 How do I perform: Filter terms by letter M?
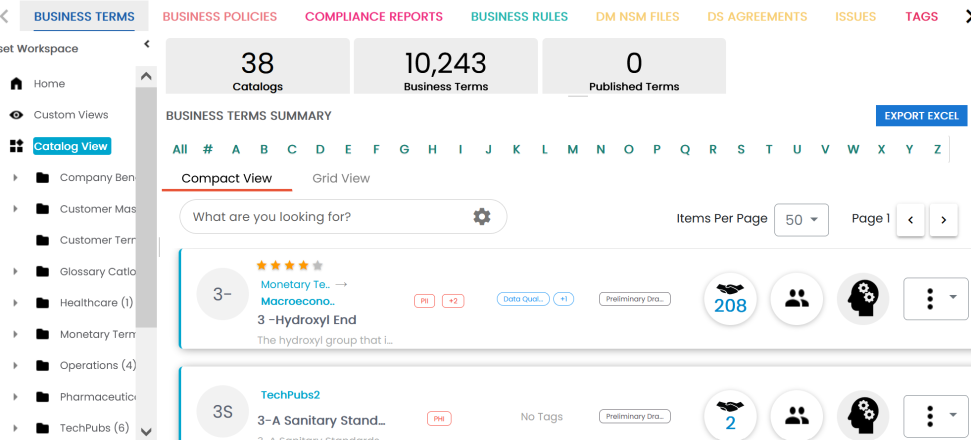(573, 150)
